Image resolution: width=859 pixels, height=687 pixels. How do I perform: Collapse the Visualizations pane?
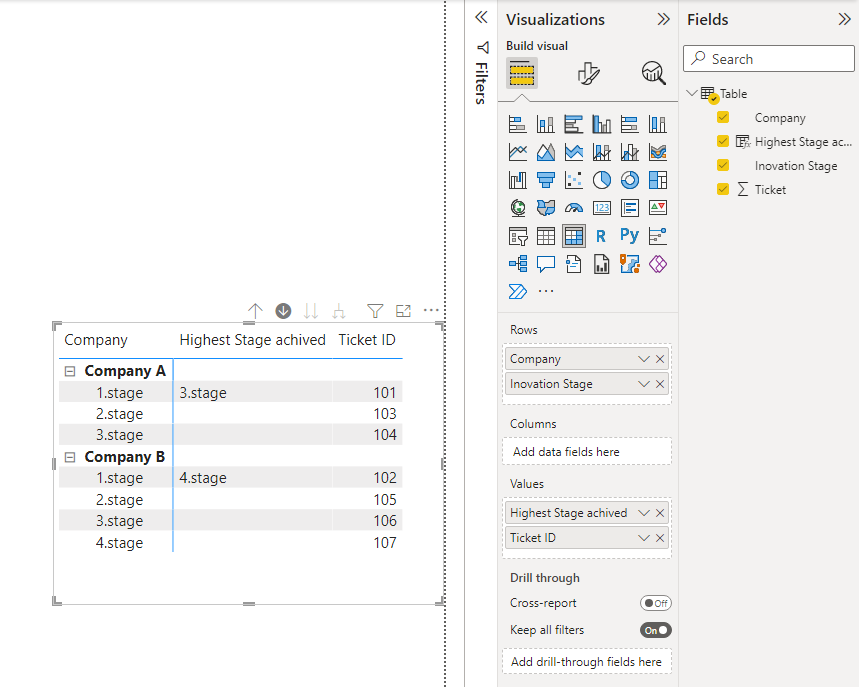point(663,19)
